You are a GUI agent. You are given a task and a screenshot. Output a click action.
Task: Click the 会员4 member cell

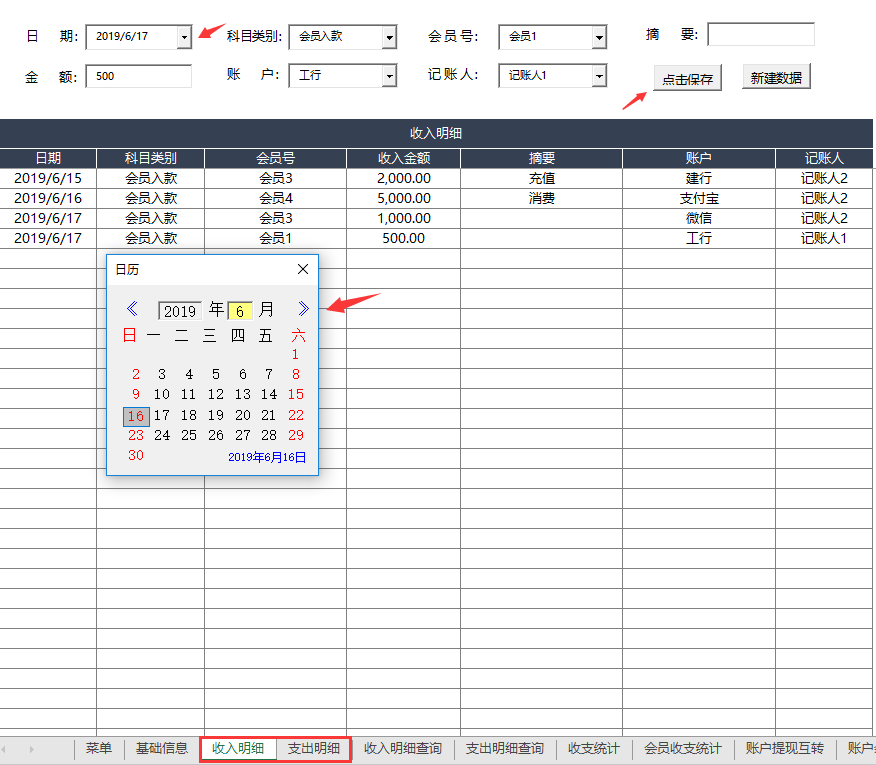pyautogui.click(x=275, y=198)
